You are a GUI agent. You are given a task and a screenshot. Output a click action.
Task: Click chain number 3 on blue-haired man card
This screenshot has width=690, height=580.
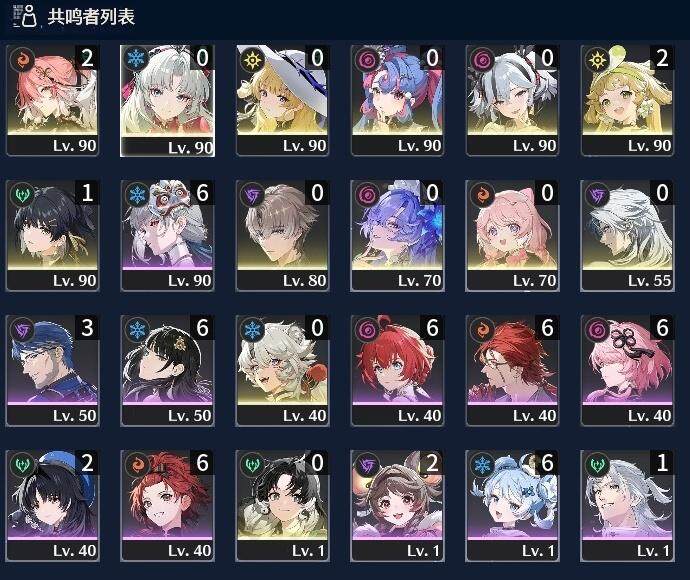coord(87,327)
